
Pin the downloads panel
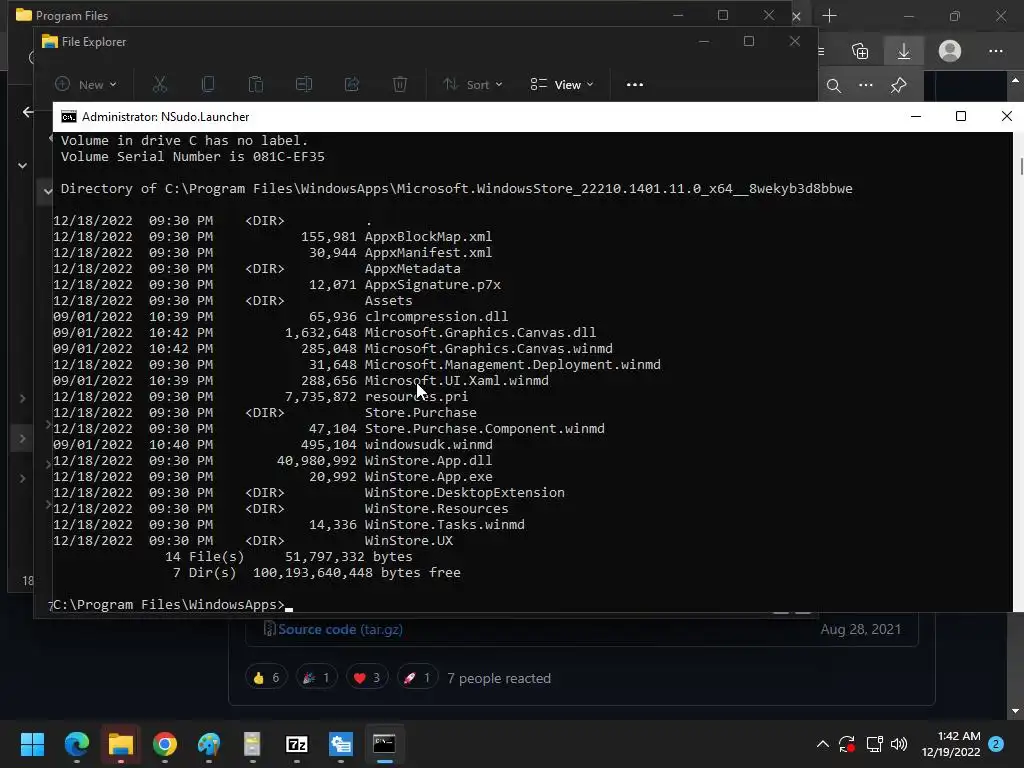point(899,85)
